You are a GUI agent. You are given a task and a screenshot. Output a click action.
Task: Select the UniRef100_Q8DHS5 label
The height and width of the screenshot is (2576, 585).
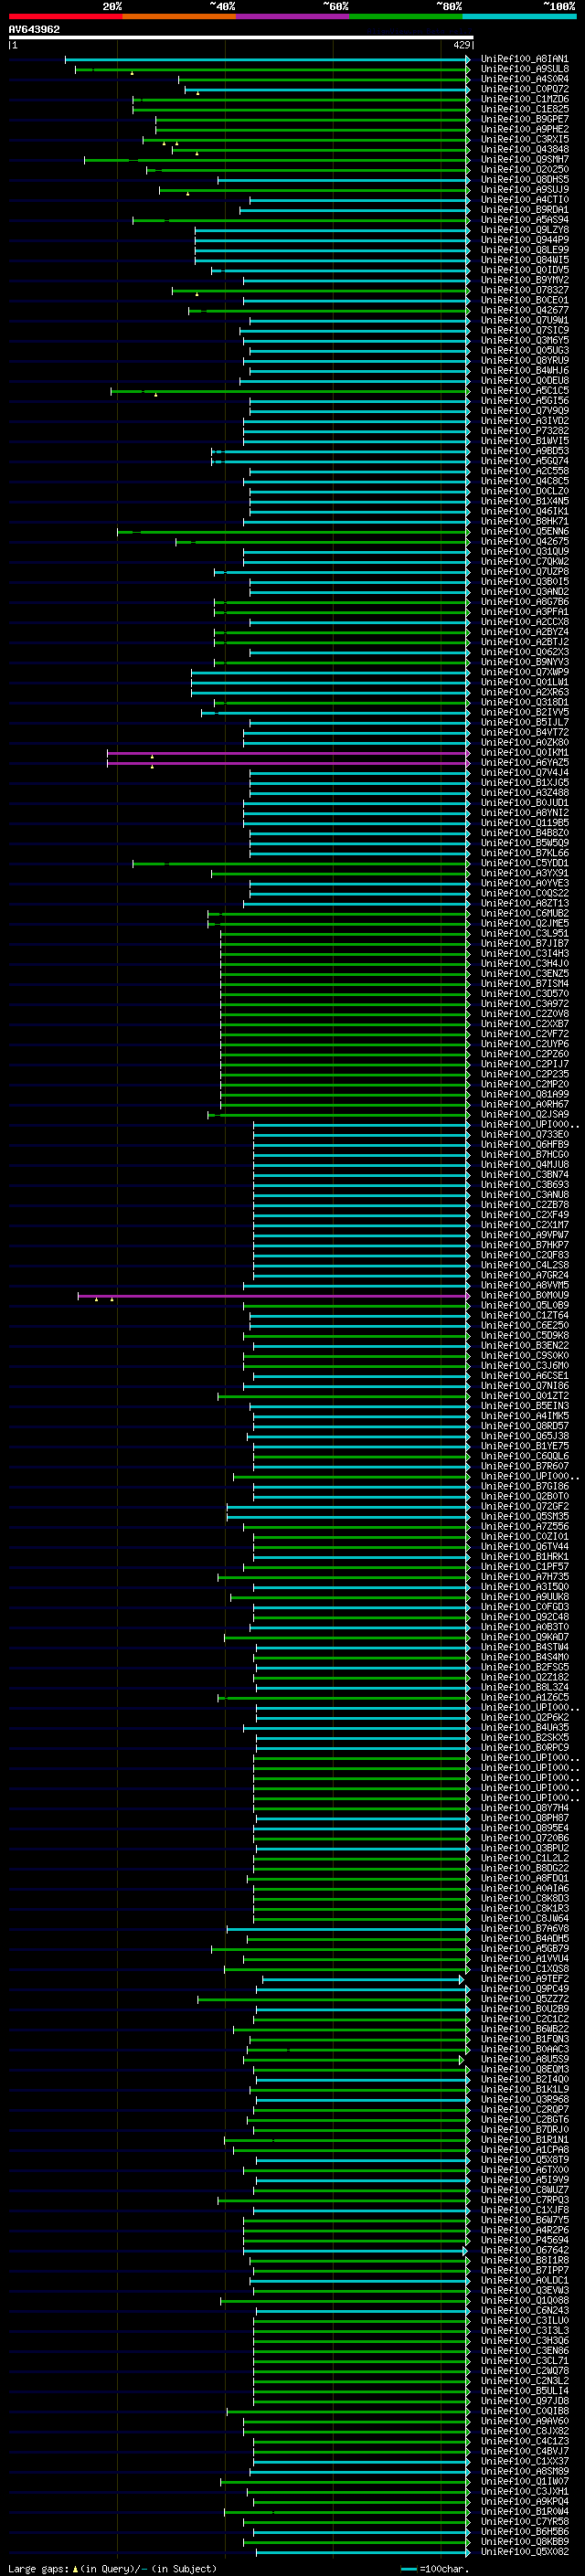point(525,180)
